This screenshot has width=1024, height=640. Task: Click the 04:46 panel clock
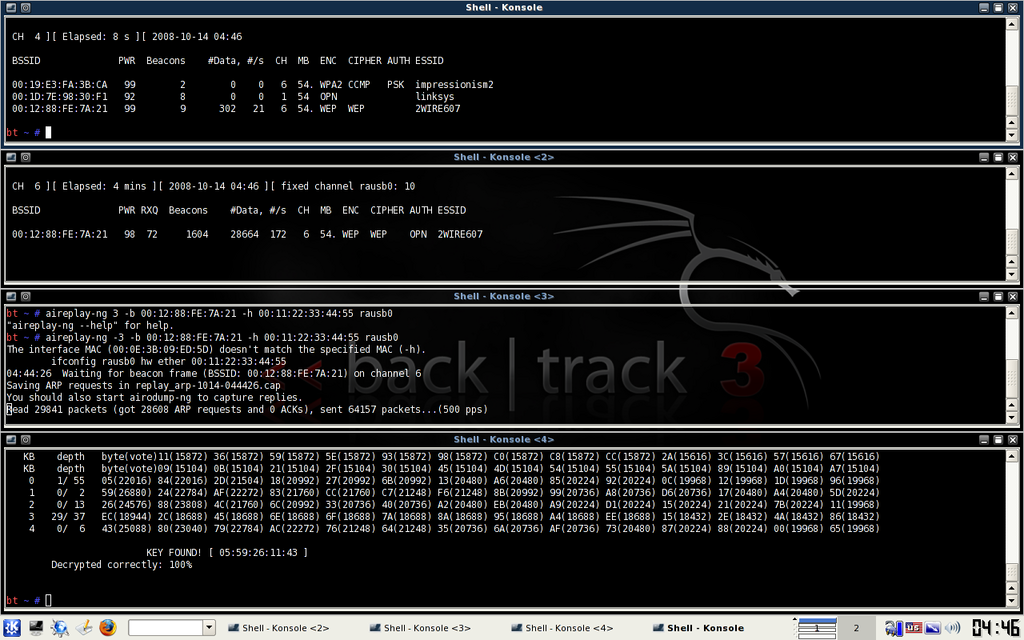click(995, 628)
